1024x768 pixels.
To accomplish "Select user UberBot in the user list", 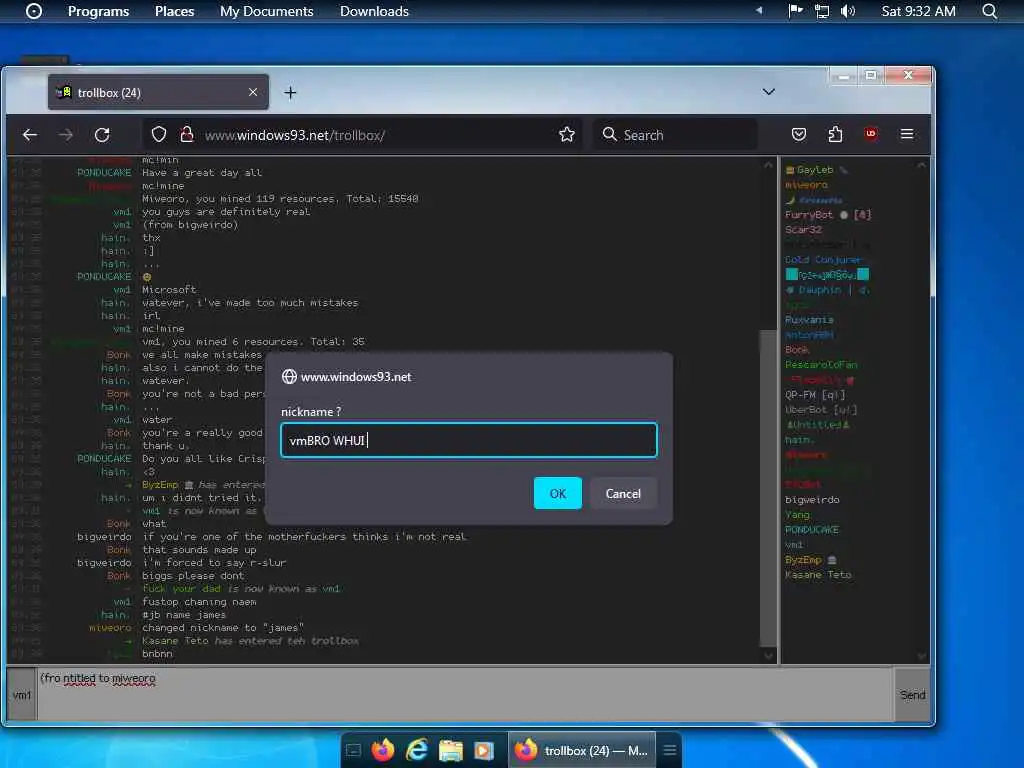I will click(820, 409).
